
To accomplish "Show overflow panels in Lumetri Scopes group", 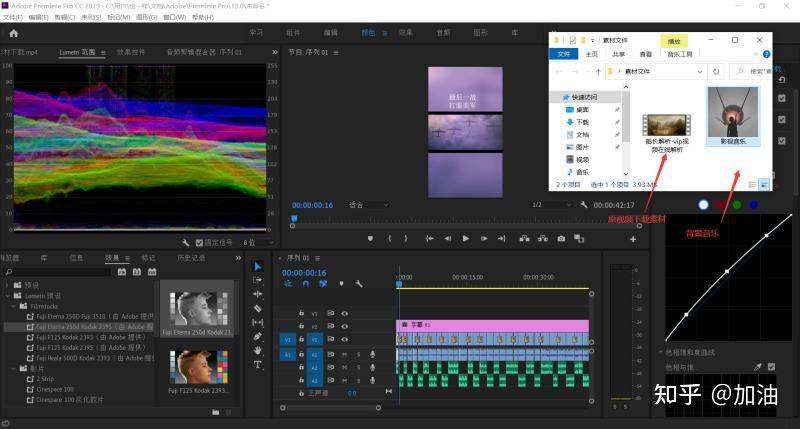I will [274, 52].
